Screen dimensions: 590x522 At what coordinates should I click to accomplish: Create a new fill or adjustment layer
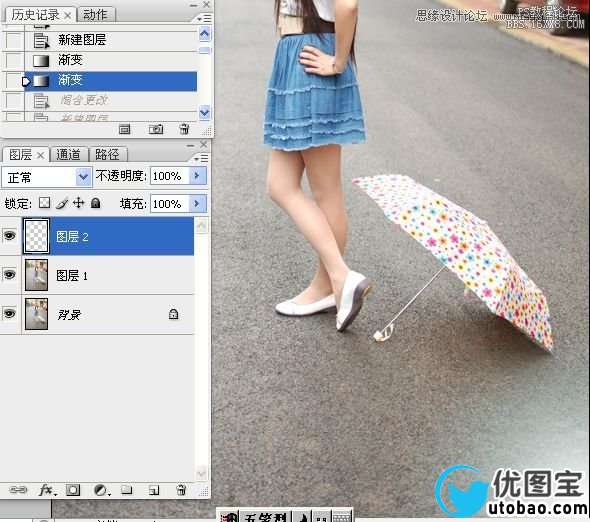pyautogui.click(x=101, y=490)
